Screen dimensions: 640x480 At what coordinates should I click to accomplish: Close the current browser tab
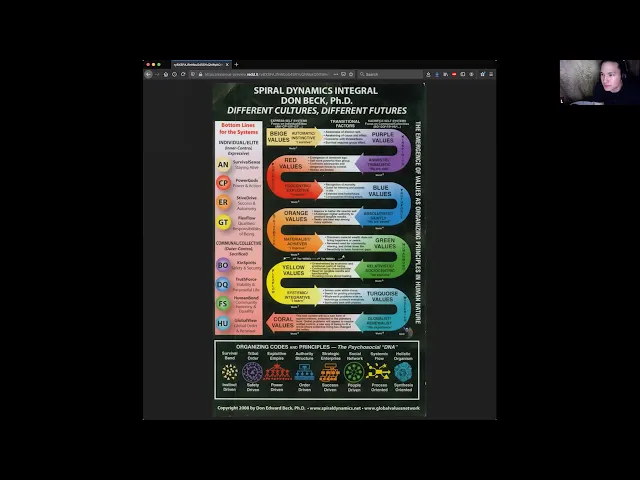pos(227,64)
